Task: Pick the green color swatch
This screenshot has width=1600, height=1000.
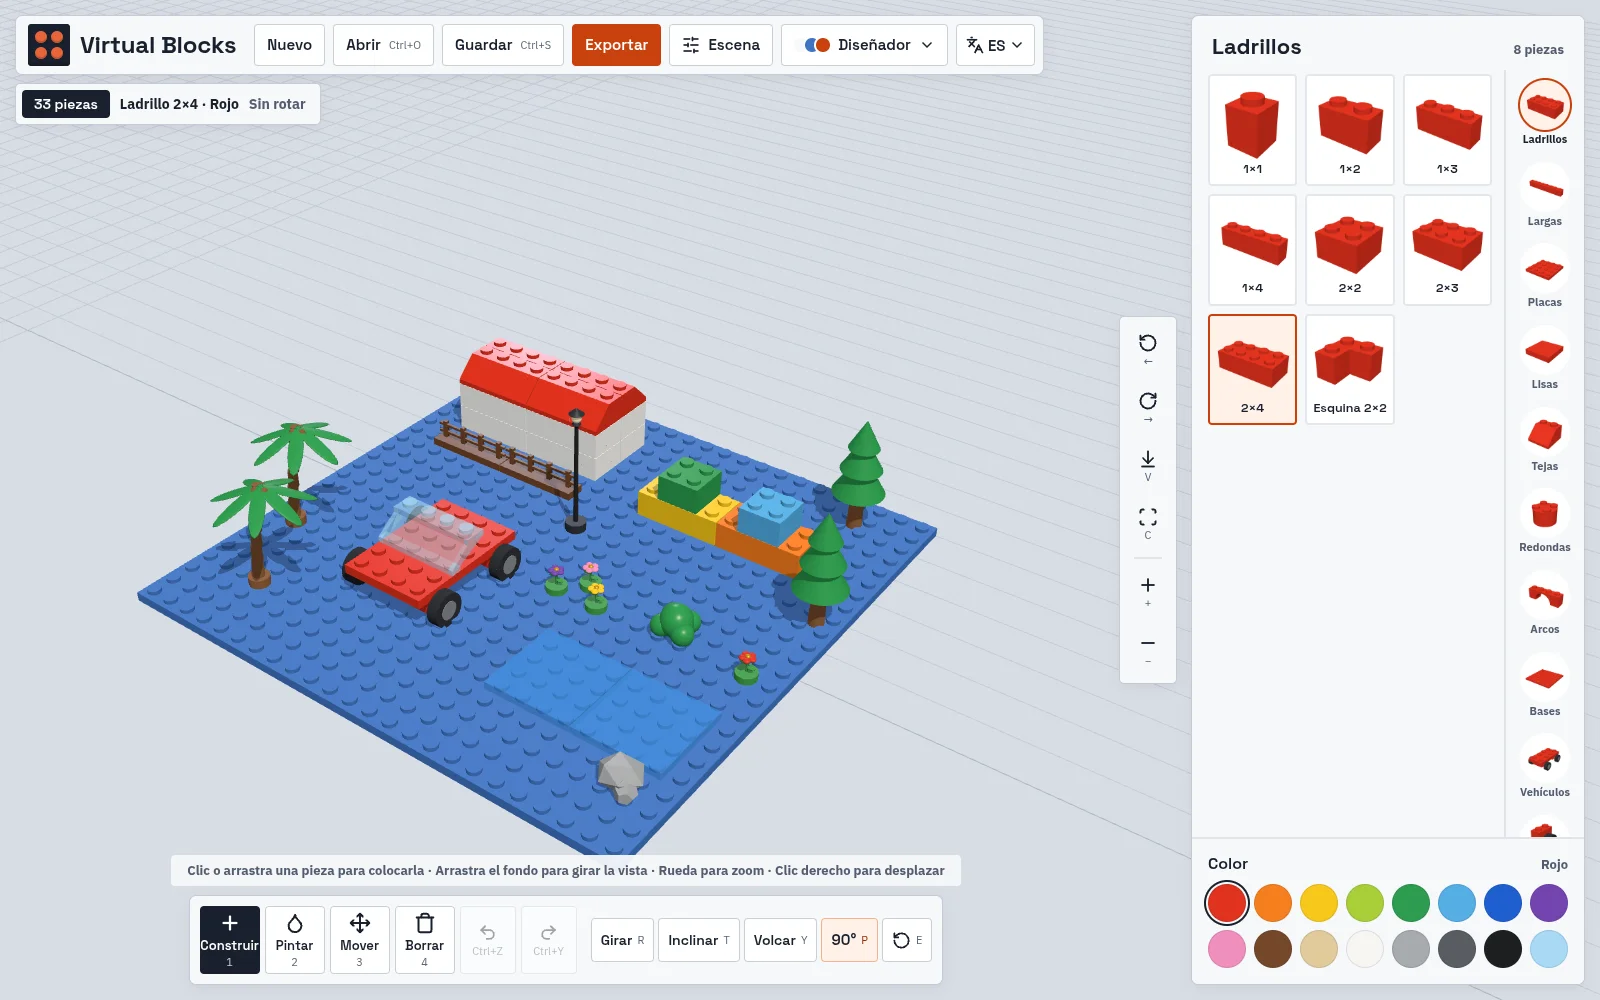Action: [x=1411, y=903]
